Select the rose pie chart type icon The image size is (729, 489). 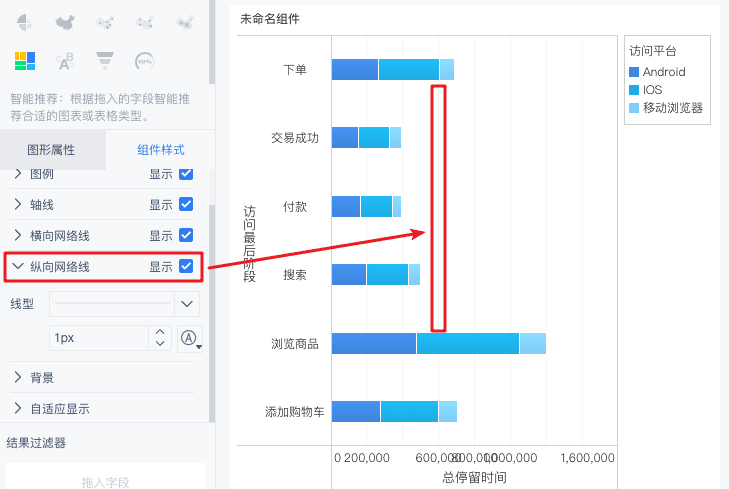pyautogui.click(x=24, y=22)
